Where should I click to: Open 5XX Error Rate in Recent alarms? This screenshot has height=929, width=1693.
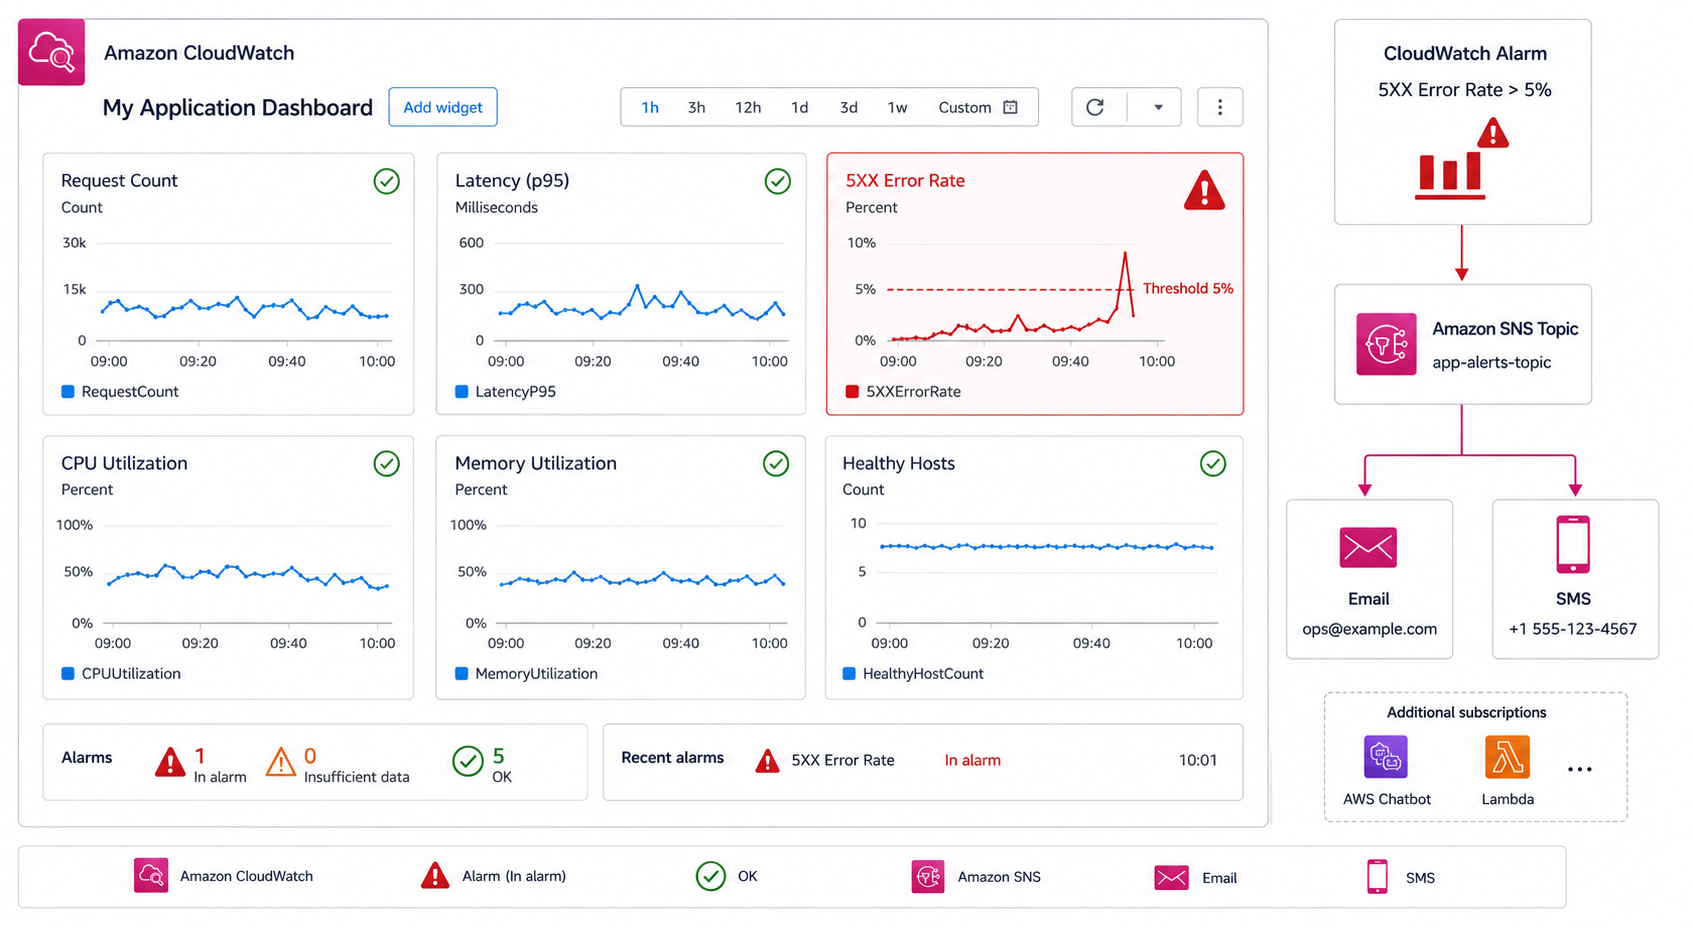pos(843,760)
